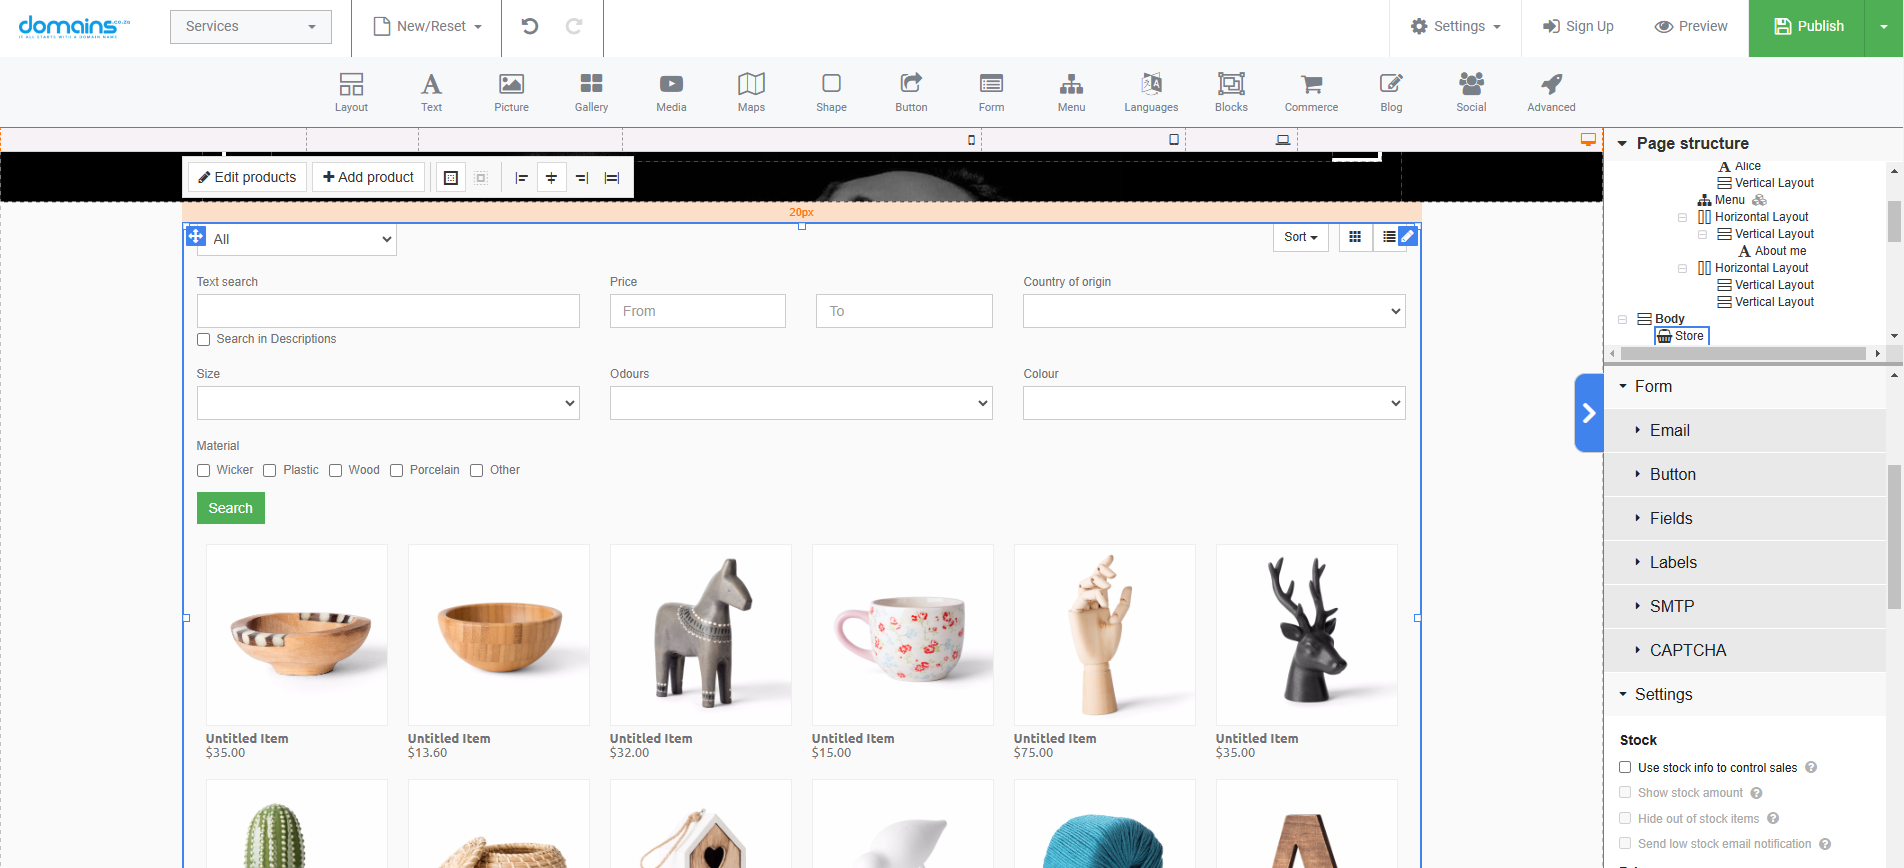
Task: Enable Use stock info to control sales
Action: [x=1625, y=768]
